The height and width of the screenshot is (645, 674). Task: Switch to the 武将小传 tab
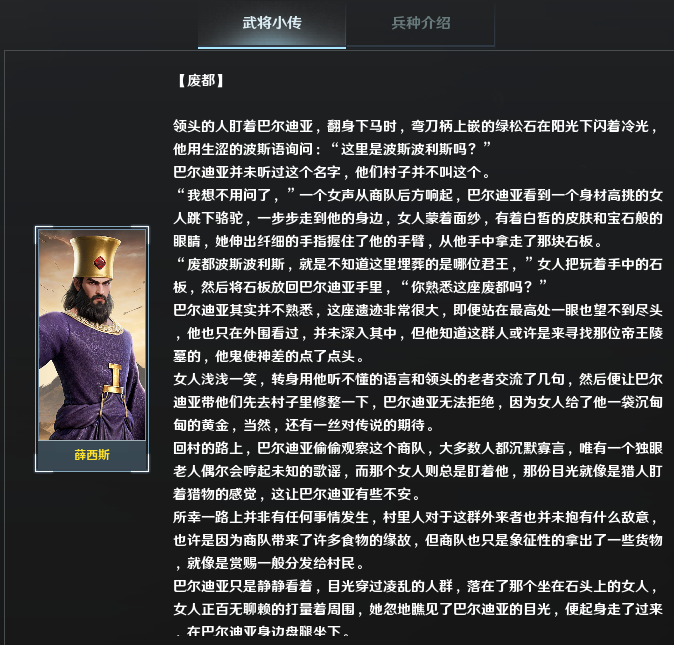(x=272, y=24)
